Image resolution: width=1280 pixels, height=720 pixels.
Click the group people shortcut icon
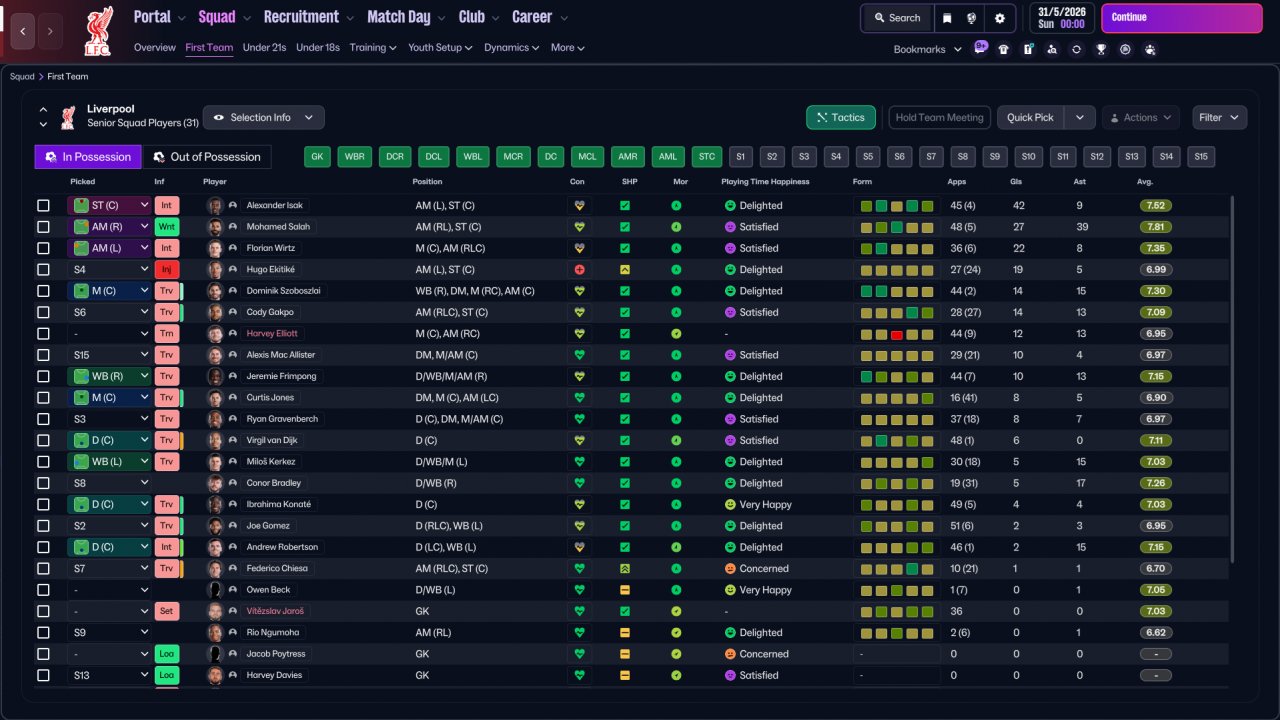click(1150, 49)
